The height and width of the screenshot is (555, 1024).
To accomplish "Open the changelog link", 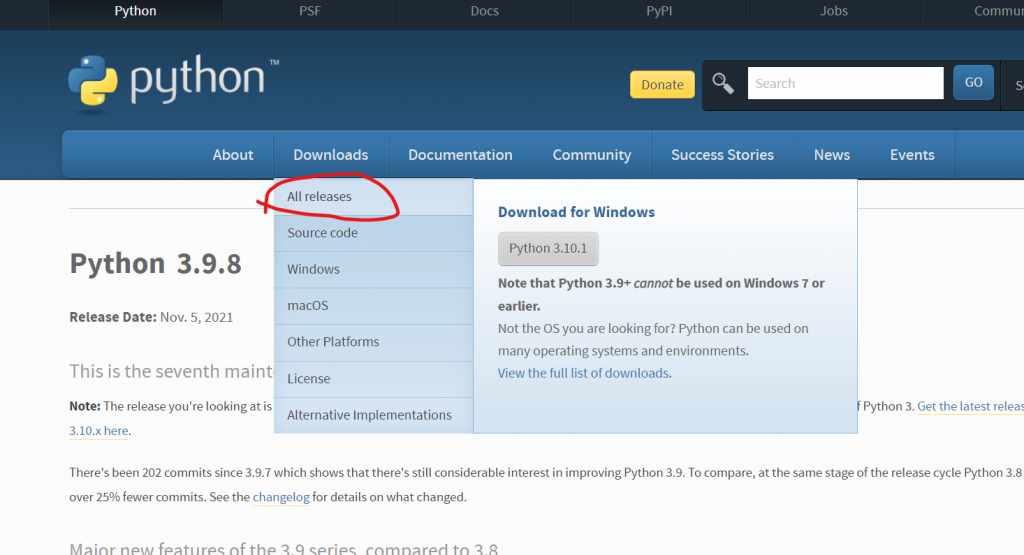I will coord(281,498).
